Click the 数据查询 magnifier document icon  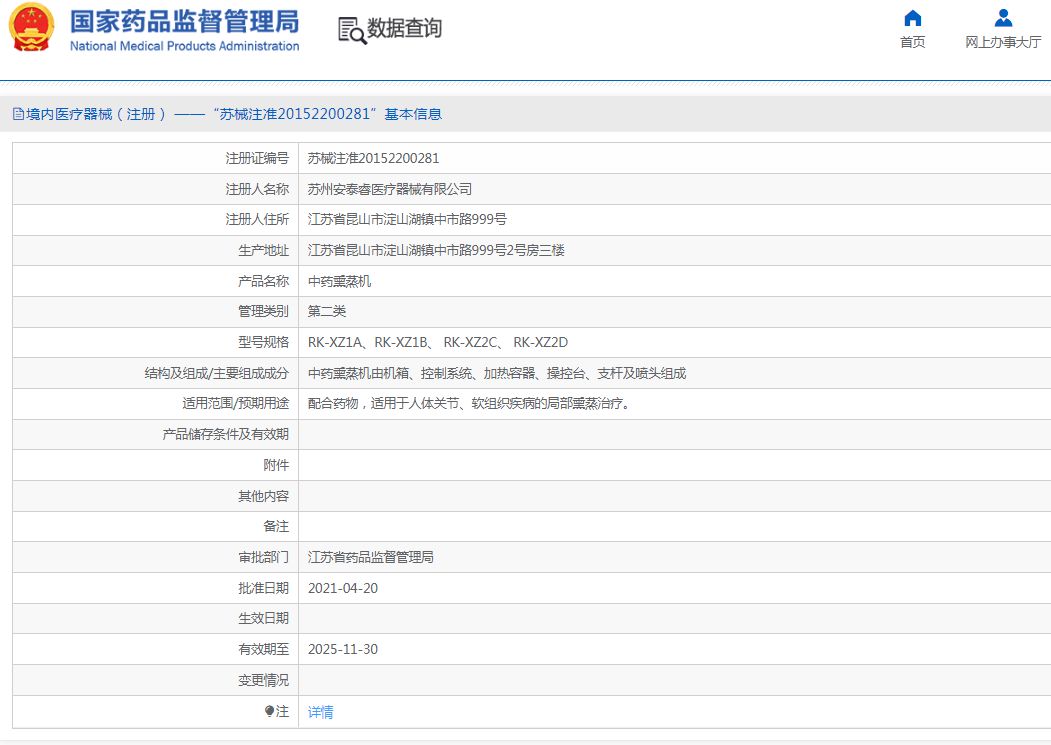tap(351, 30)
